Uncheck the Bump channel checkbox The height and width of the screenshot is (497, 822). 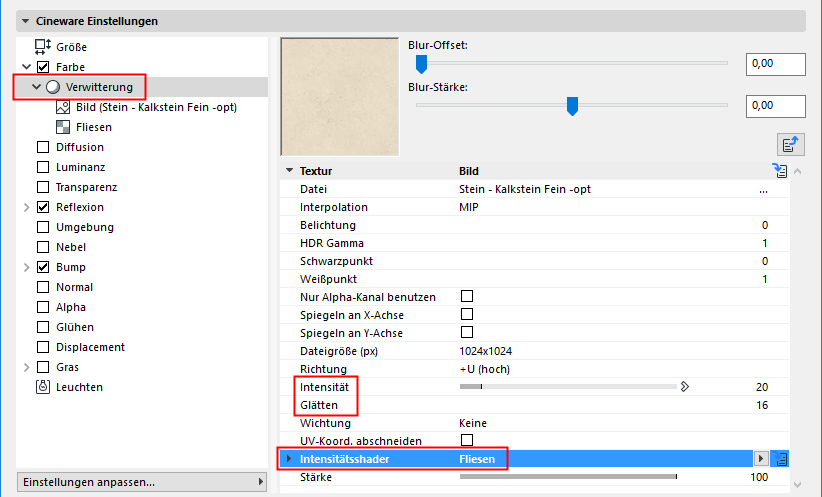point(43,267)
